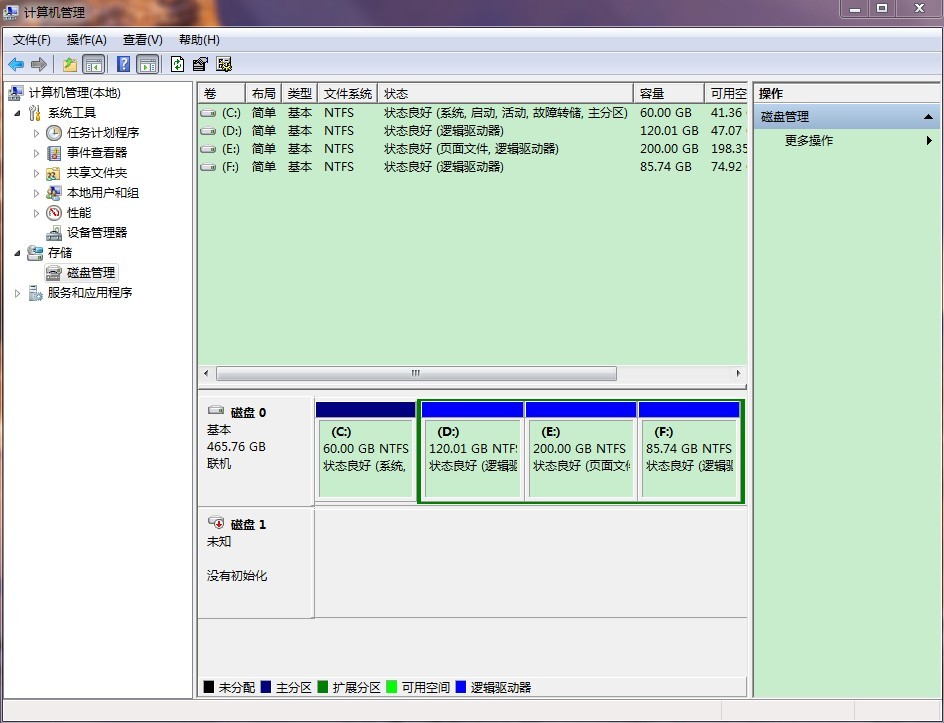Select the (D:) 120.01 GB partition block
Viewport: 944px width, 723px height.
tap(473, 450)
